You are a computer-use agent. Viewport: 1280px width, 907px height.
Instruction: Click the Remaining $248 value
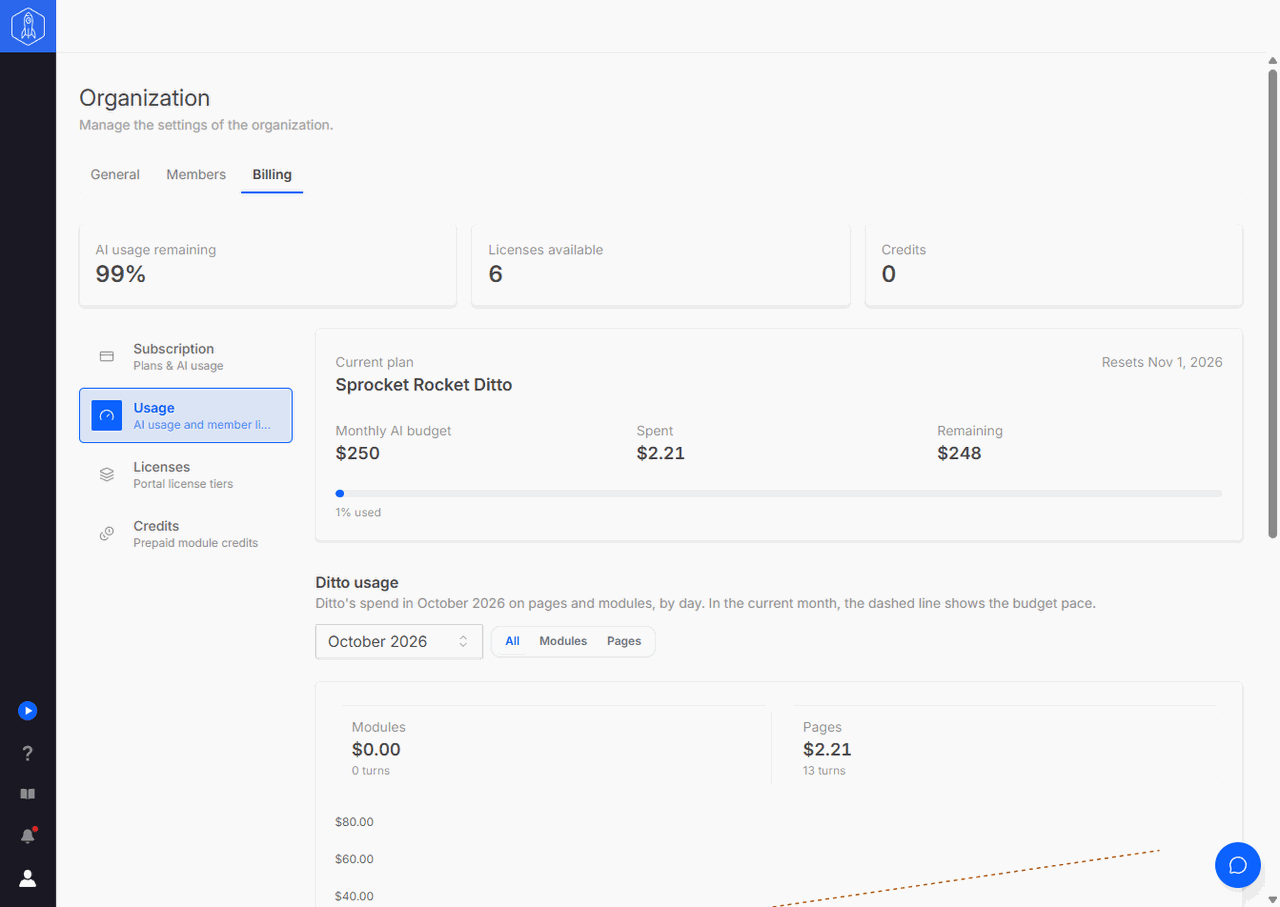pyautogui.click(x=959, y=453)
